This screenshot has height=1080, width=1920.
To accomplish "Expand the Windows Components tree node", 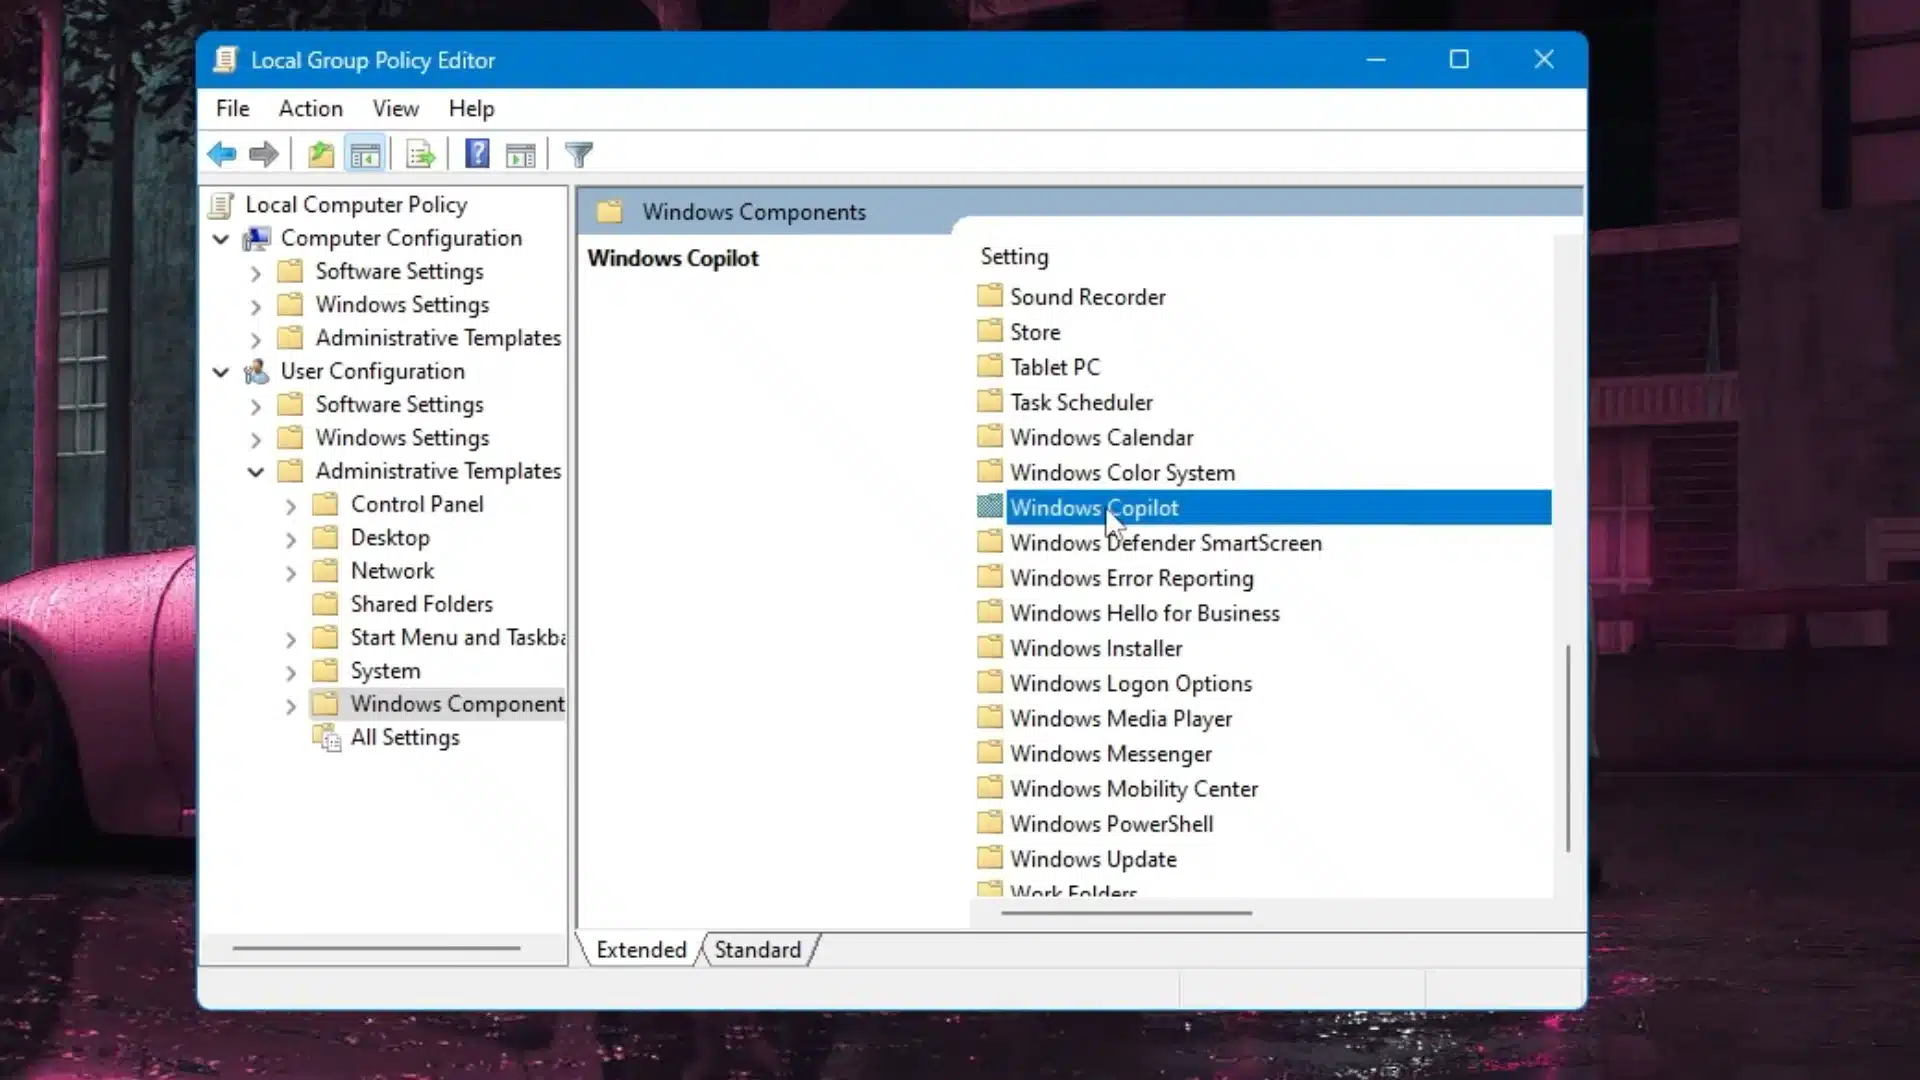I will click(291, 706).
